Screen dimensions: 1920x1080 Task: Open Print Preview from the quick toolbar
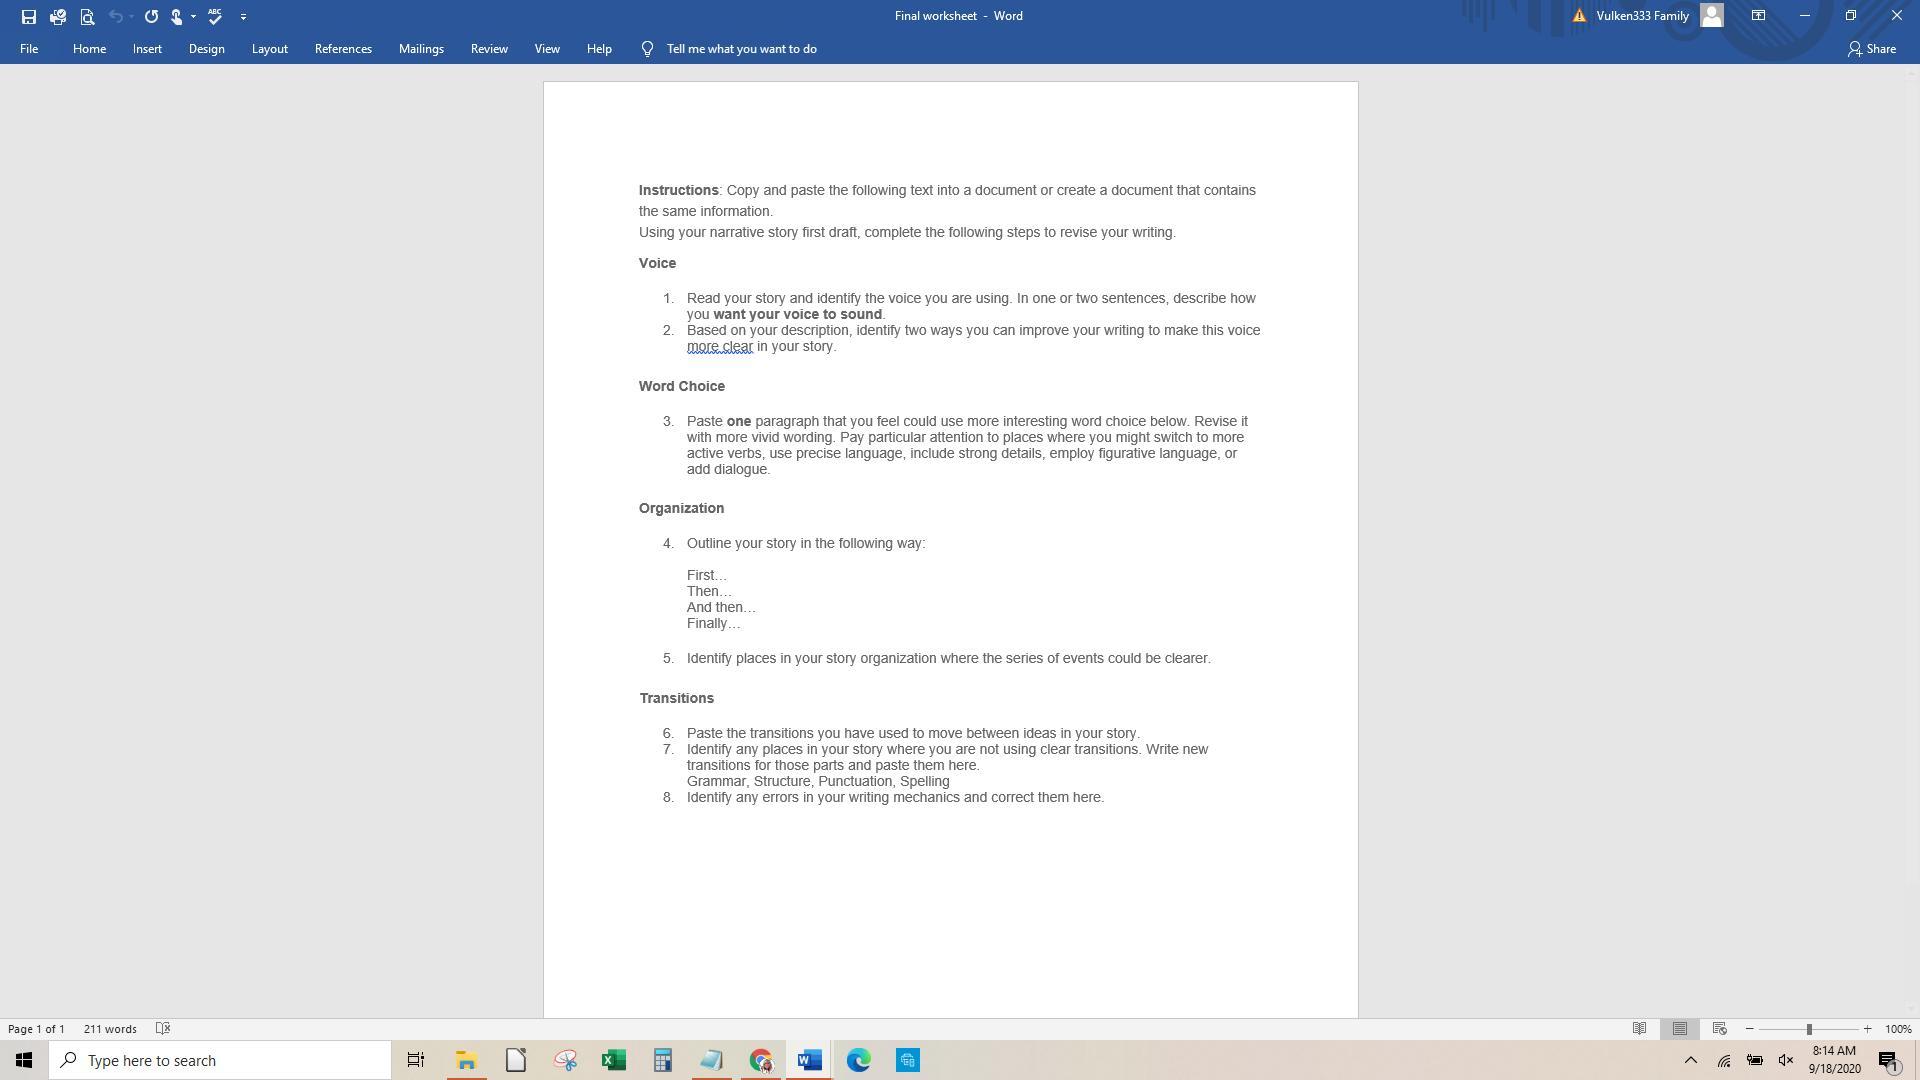point(87,16)
